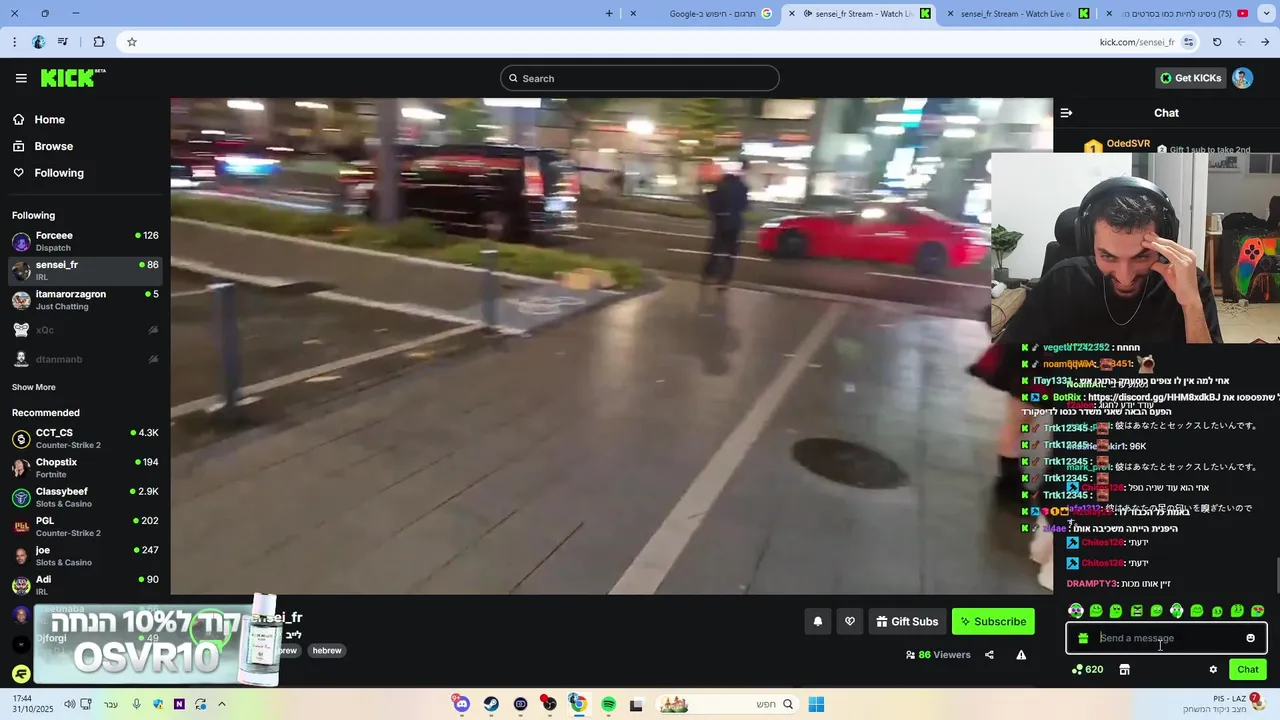
Task: Open Discord from the taskbar
Action: (461, 704)
